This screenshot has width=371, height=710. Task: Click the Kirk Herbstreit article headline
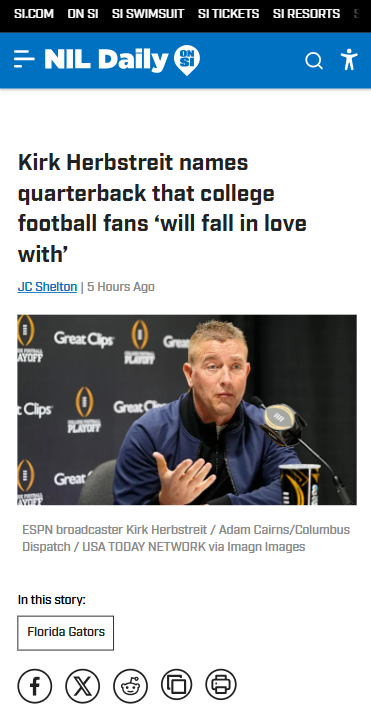click(162, 208)
